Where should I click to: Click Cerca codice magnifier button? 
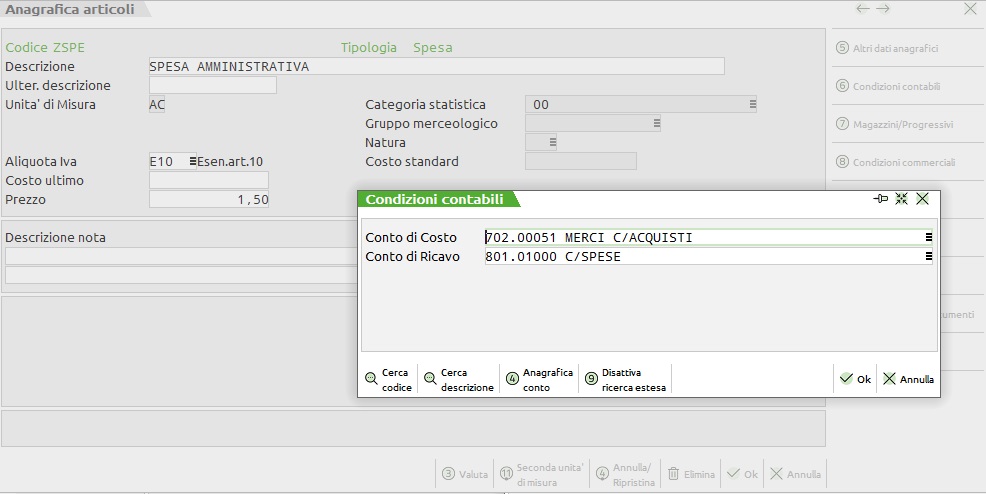click(388, 379)
